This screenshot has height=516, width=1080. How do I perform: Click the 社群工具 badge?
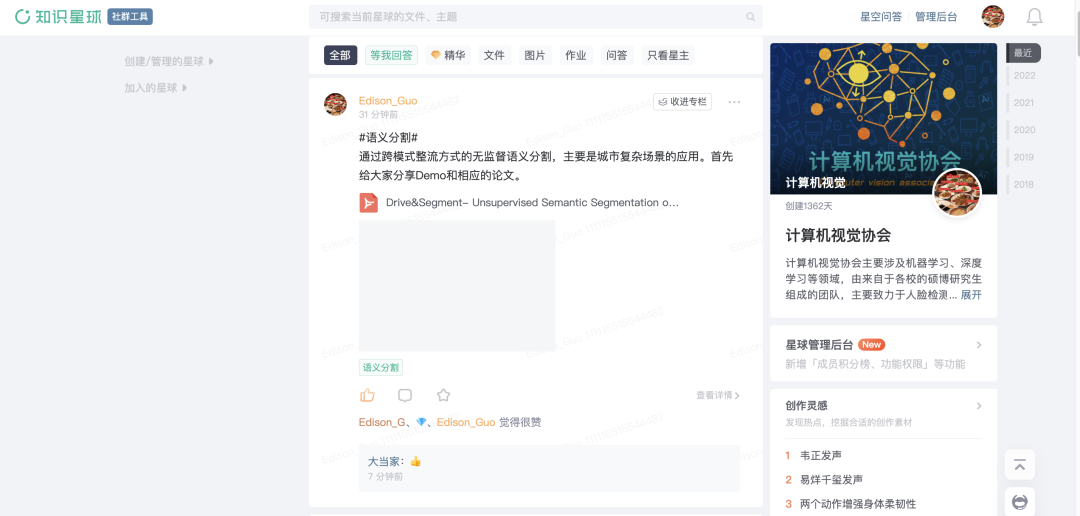pyautogui.click(x=129, y=17)
